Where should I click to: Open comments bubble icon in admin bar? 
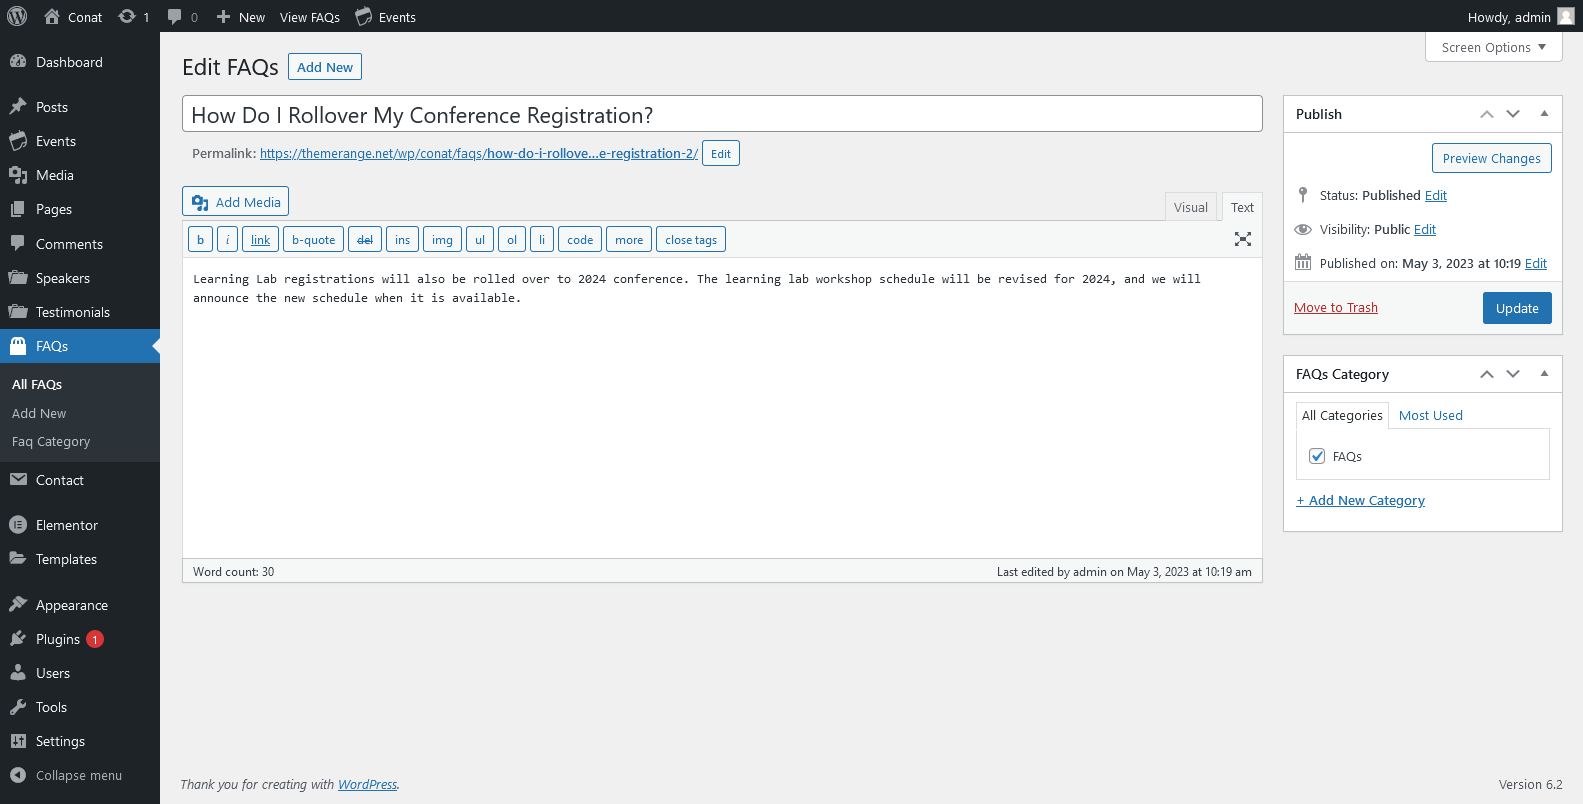pyautogui.click(x=175, y=16)
